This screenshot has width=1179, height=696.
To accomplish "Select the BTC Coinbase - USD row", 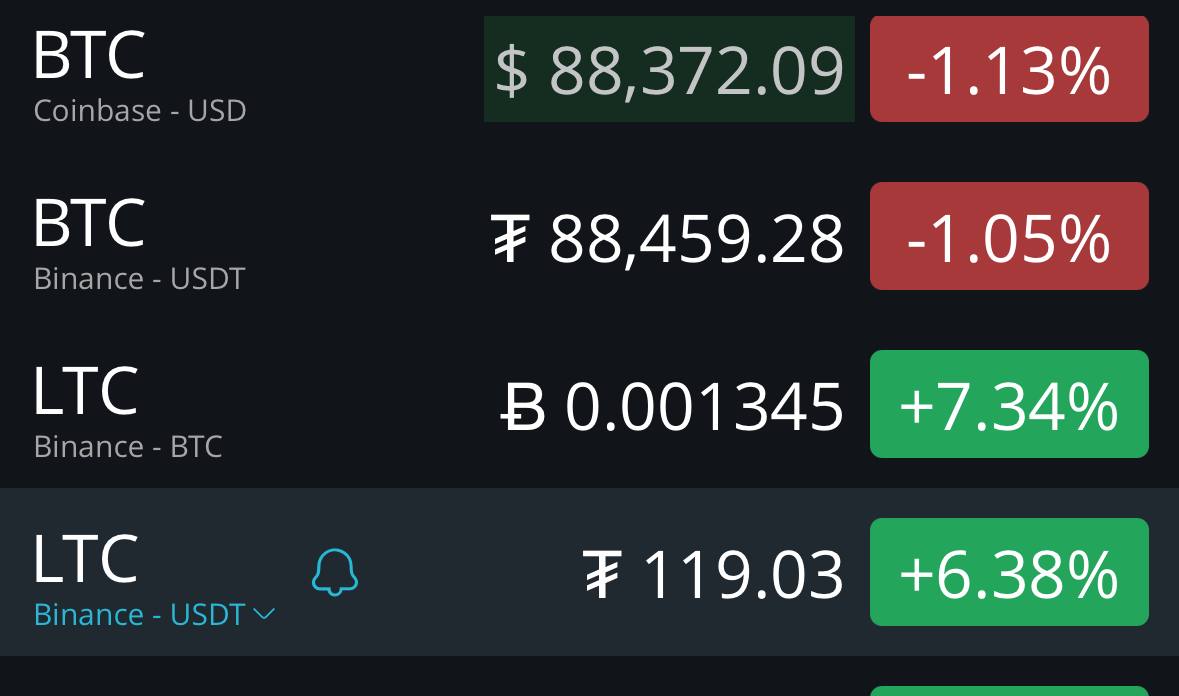I will 590,72.
